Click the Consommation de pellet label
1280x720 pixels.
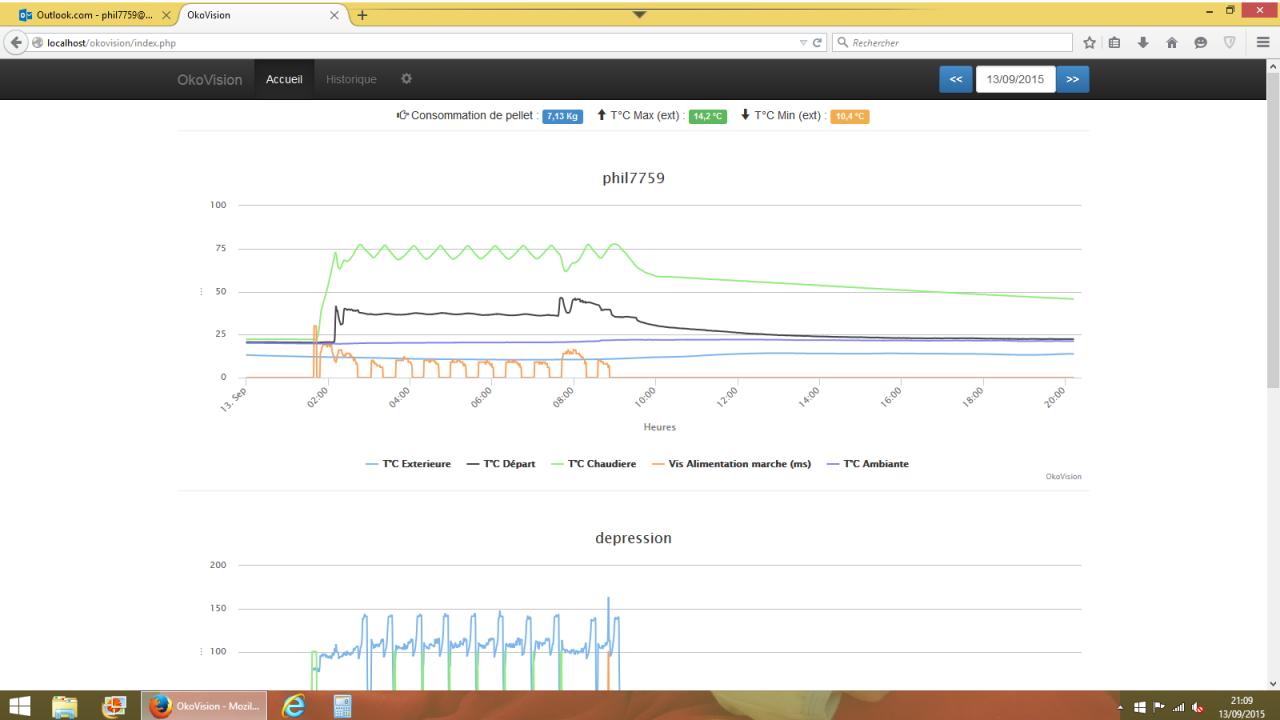474,116
